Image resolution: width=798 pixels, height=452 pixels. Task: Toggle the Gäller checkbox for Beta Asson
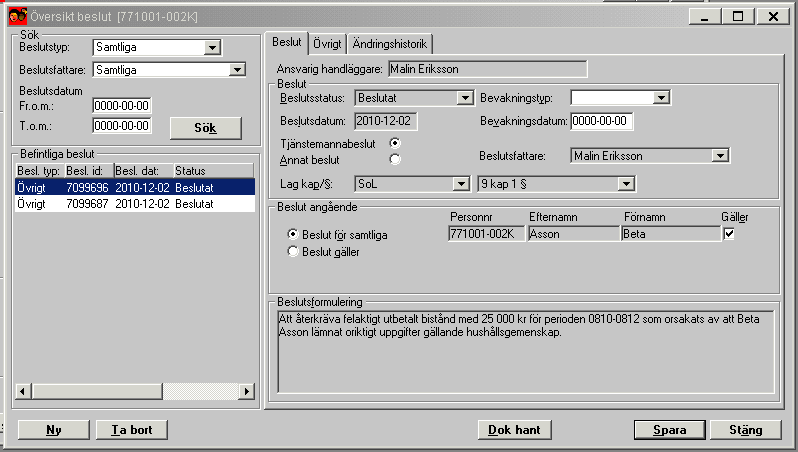pyautogui.click(x=729, y=234)
